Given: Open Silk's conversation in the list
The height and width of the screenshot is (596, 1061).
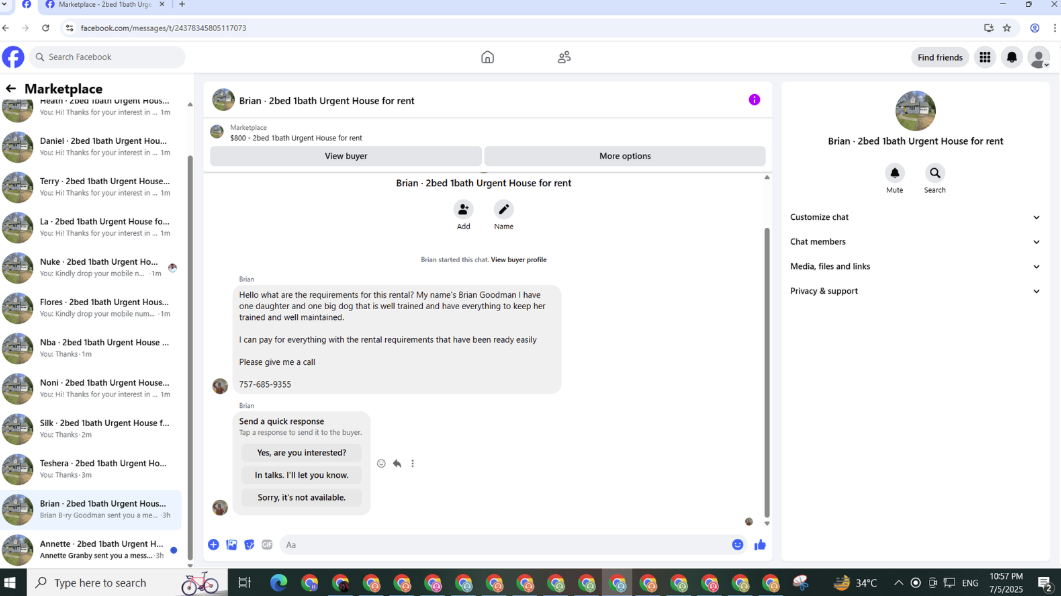Looking at the screenshot, I should [91, 429].
